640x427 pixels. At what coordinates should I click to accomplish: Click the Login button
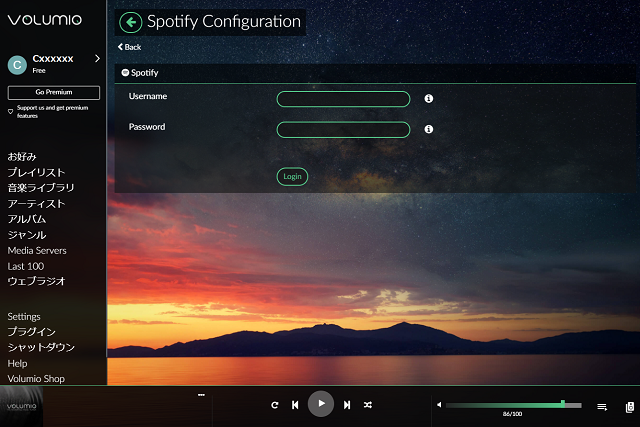click(292, 176)
